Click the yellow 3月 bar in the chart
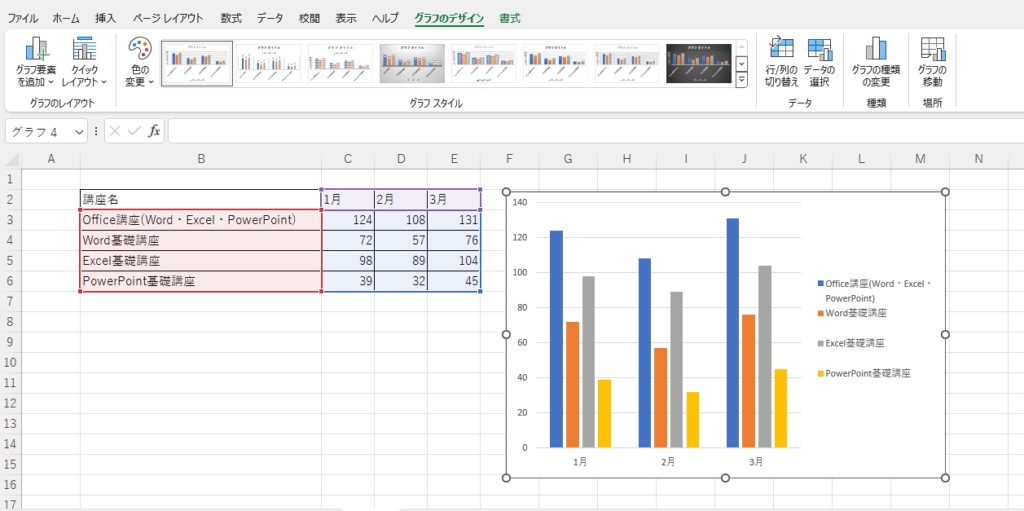The height and width of the screenshot is (511, 1024). (x=780, y=408)
